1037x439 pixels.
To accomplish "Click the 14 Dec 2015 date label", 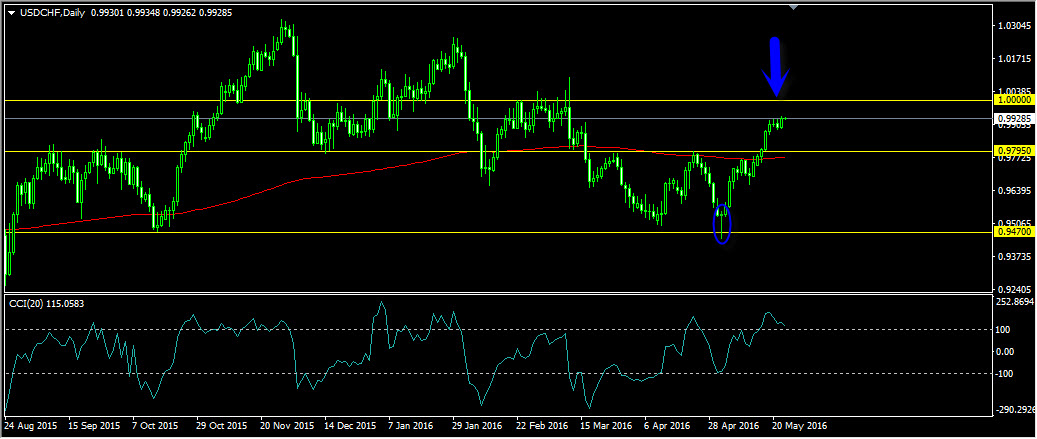I will 351,426.
